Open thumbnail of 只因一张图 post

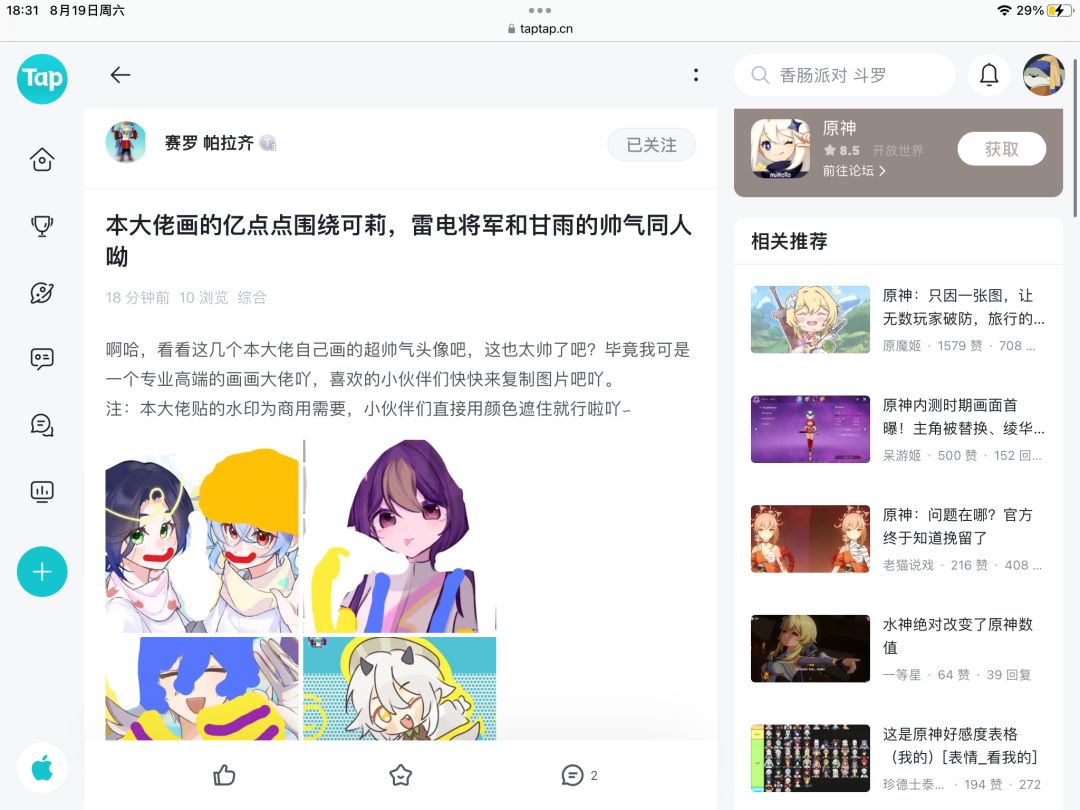click(810, 320)
